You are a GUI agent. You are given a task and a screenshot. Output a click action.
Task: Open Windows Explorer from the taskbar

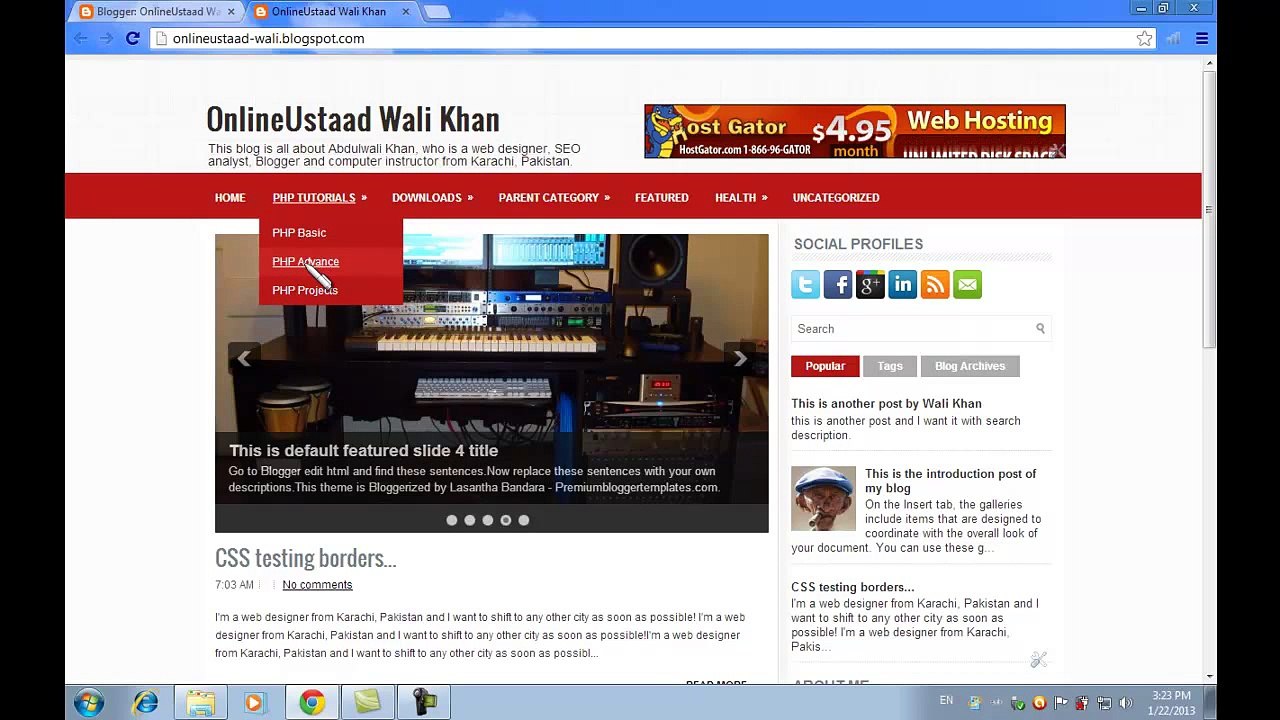(x=200, y=702)
